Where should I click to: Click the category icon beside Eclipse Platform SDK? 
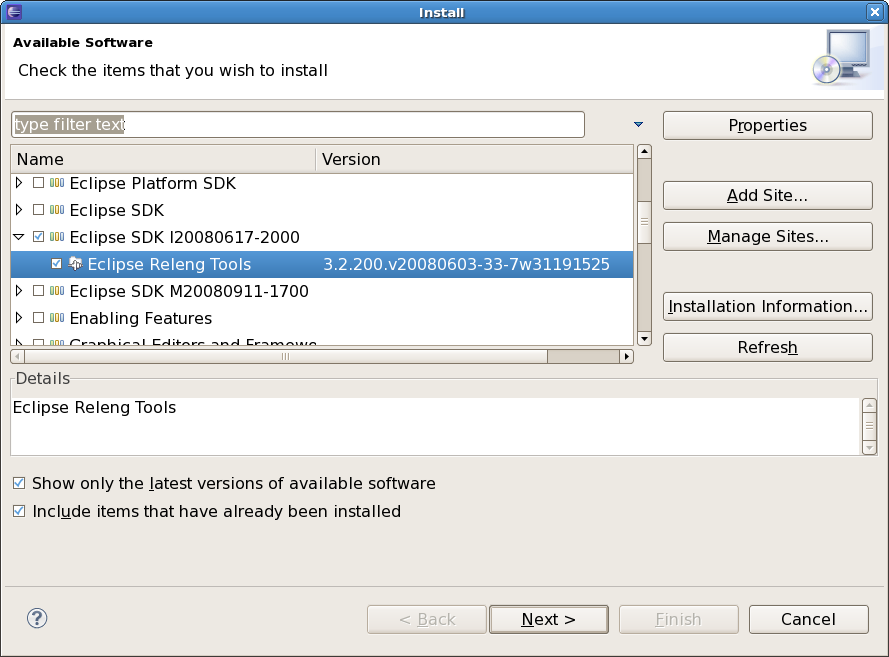click(57, 183)
